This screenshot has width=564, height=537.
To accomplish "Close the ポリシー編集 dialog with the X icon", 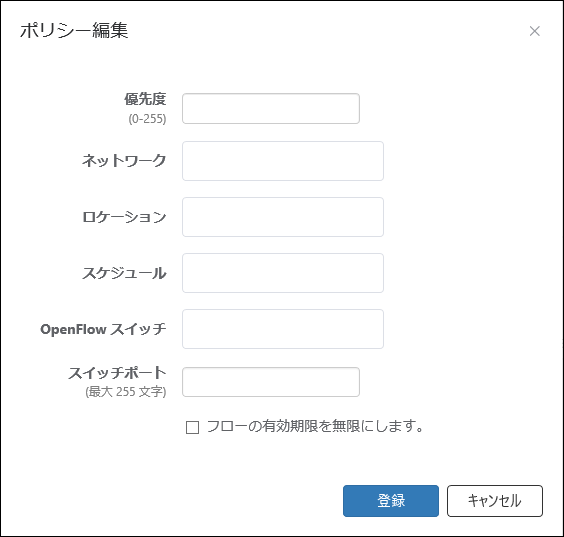I will [535, 31].
